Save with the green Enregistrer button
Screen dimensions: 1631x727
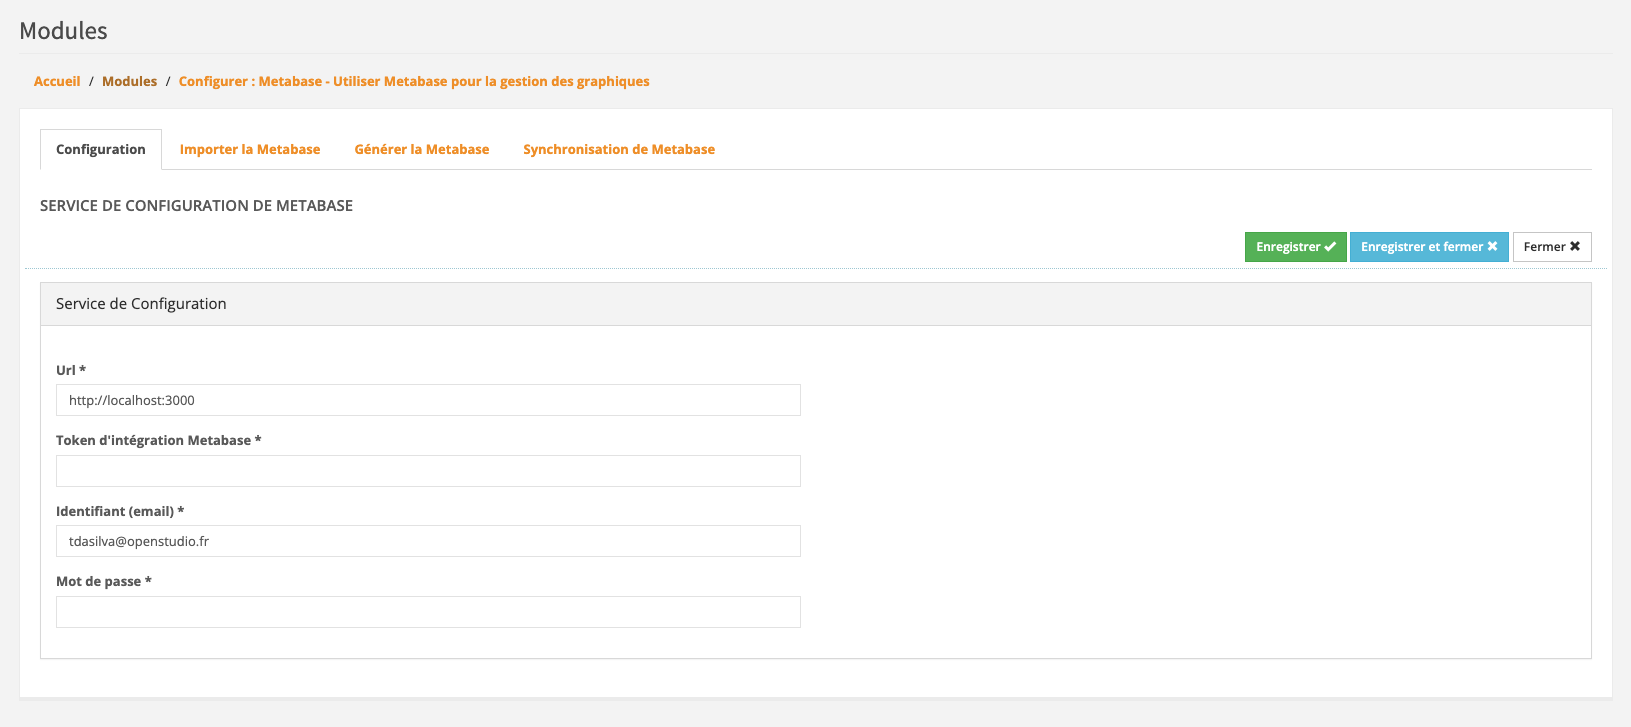tap(1295, 247)
